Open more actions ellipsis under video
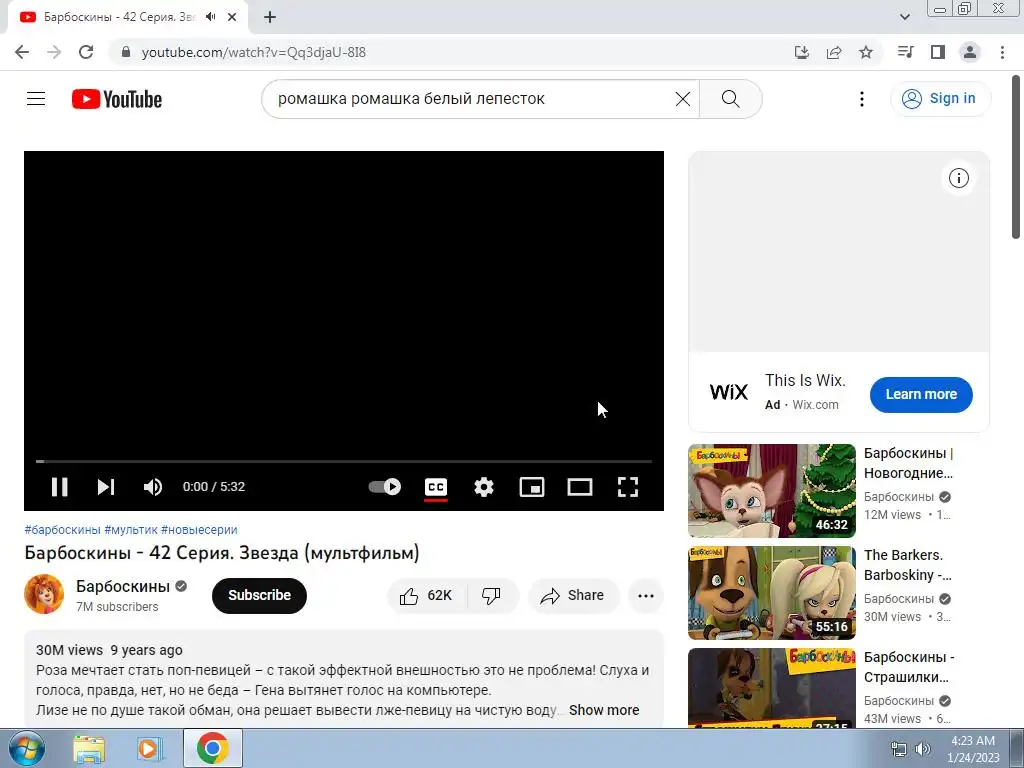The width and height of the screenshot is (1024, 768). [646, 596]
